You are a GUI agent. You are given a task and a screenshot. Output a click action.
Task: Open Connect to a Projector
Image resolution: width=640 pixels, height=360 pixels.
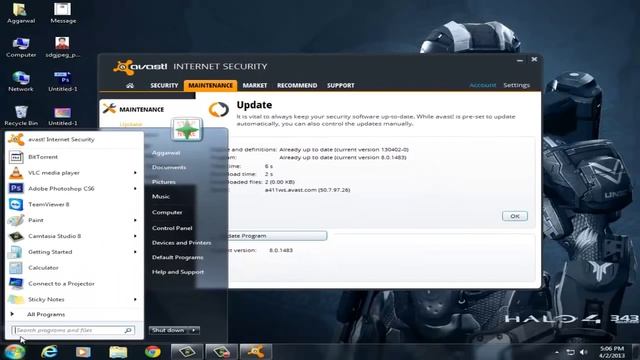tap(74, 283)
